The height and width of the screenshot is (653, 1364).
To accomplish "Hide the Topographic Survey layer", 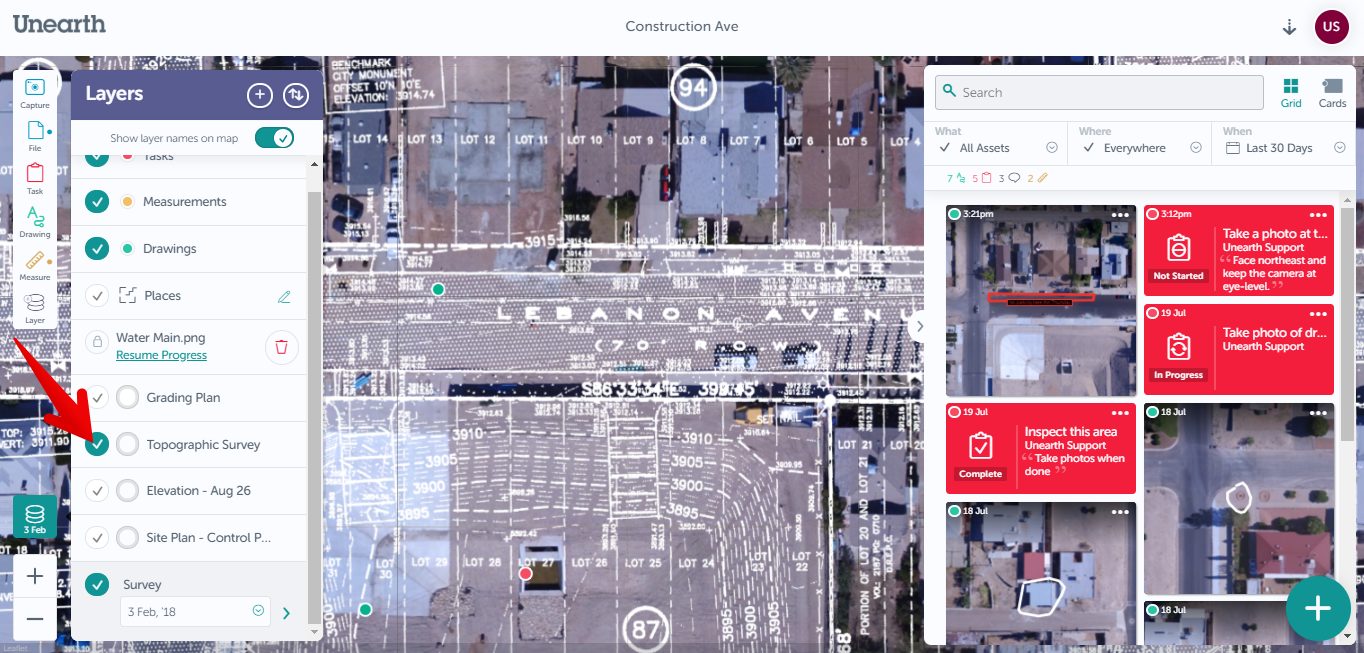I will pyautogui.click(x=97, y=445).
